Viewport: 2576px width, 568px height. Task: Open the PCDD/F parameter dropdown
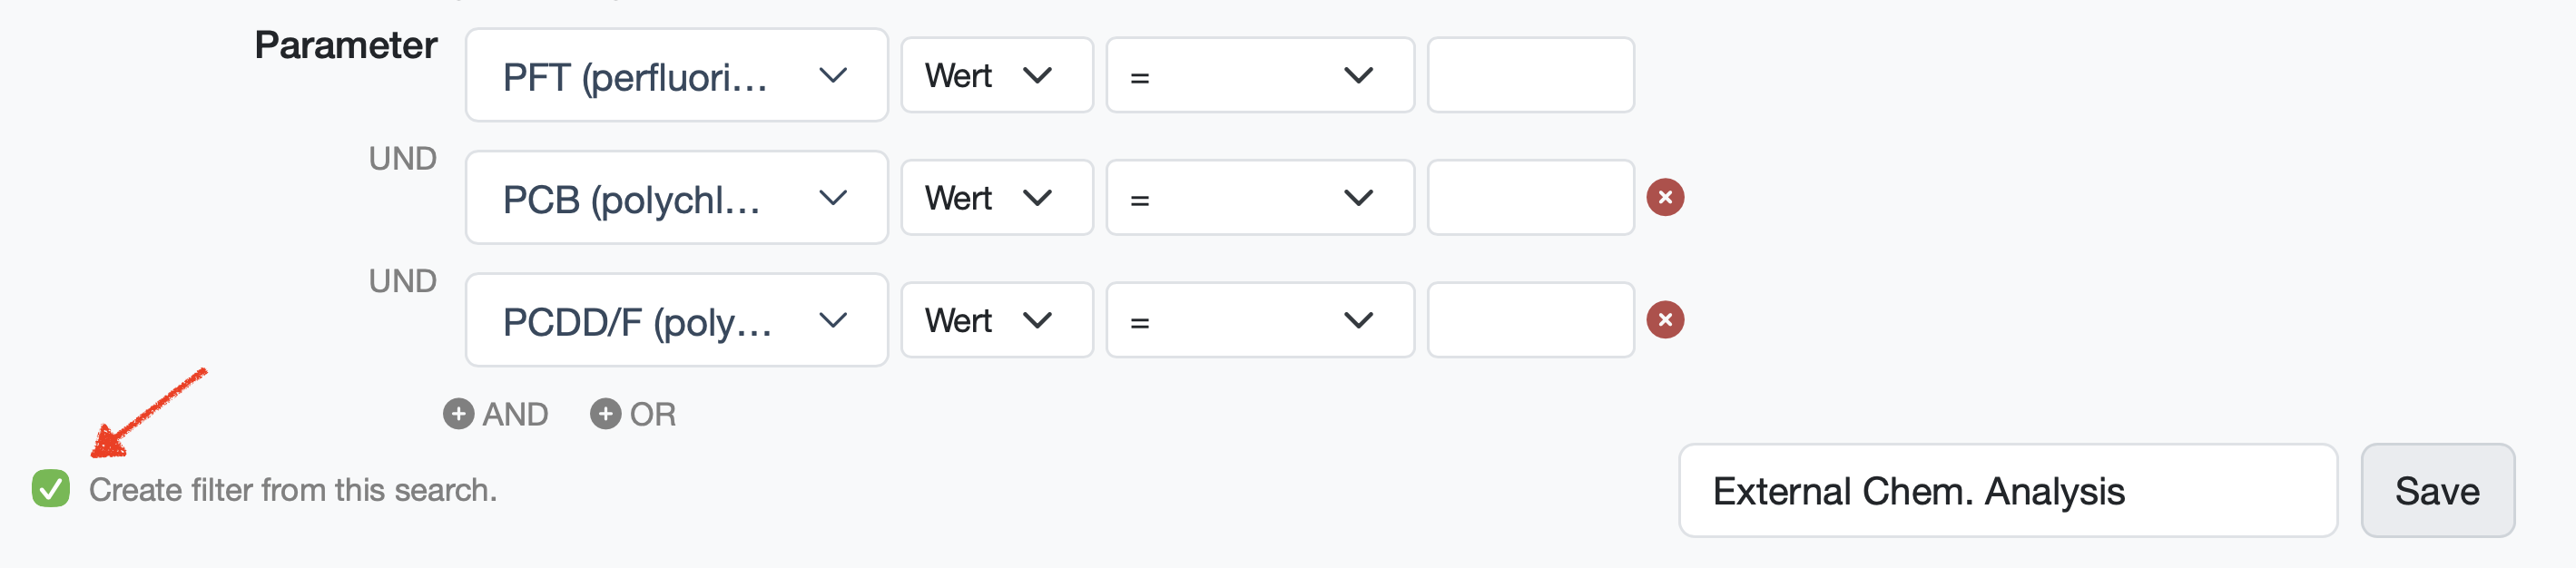coord(676,320)
